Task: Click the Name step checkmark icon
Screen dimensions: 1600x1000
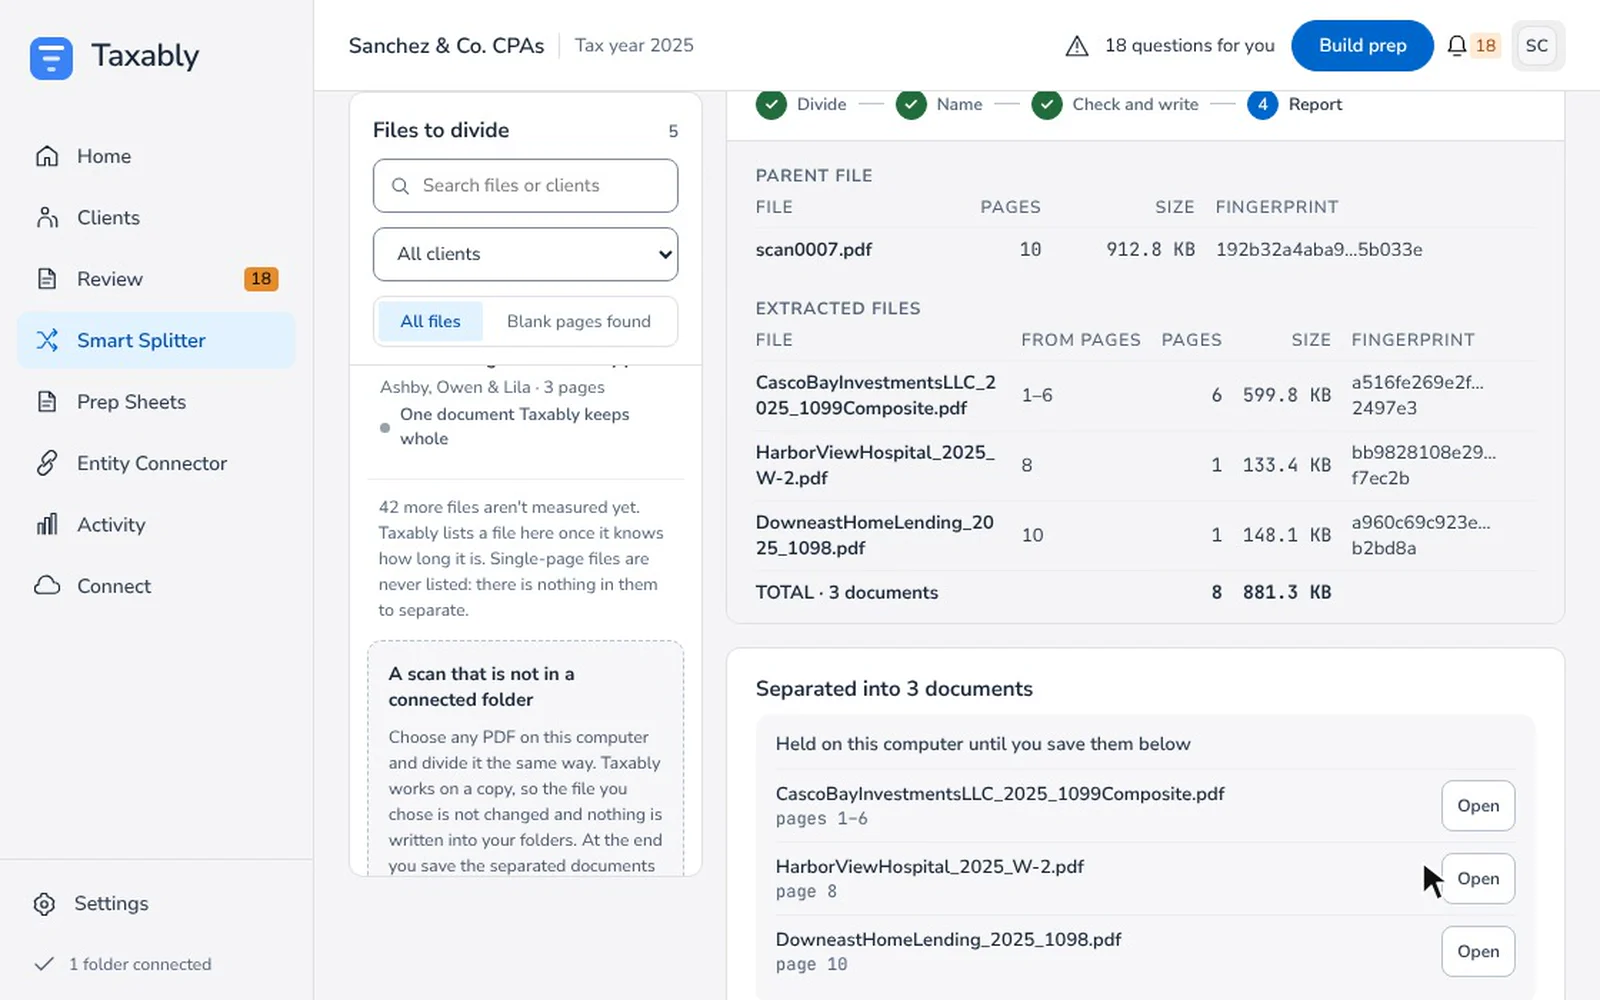Action: (911, 104)
